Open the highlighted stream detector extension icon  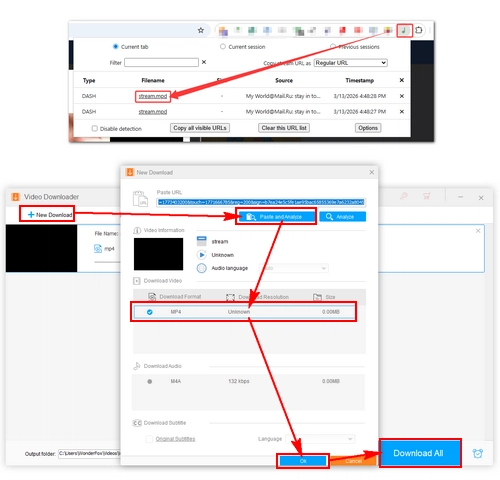tap(404, 30)
